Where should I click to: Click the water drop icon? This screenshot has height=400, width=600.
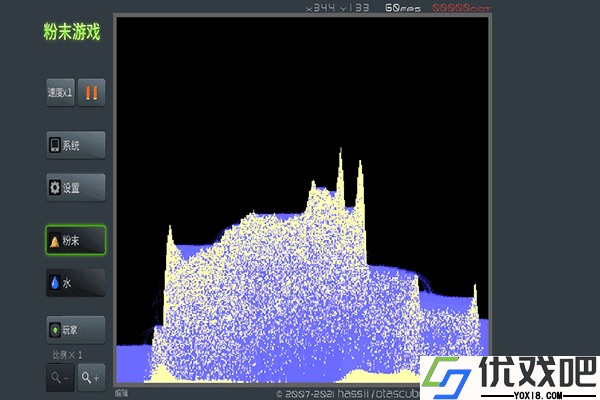(x=55, y=283)
